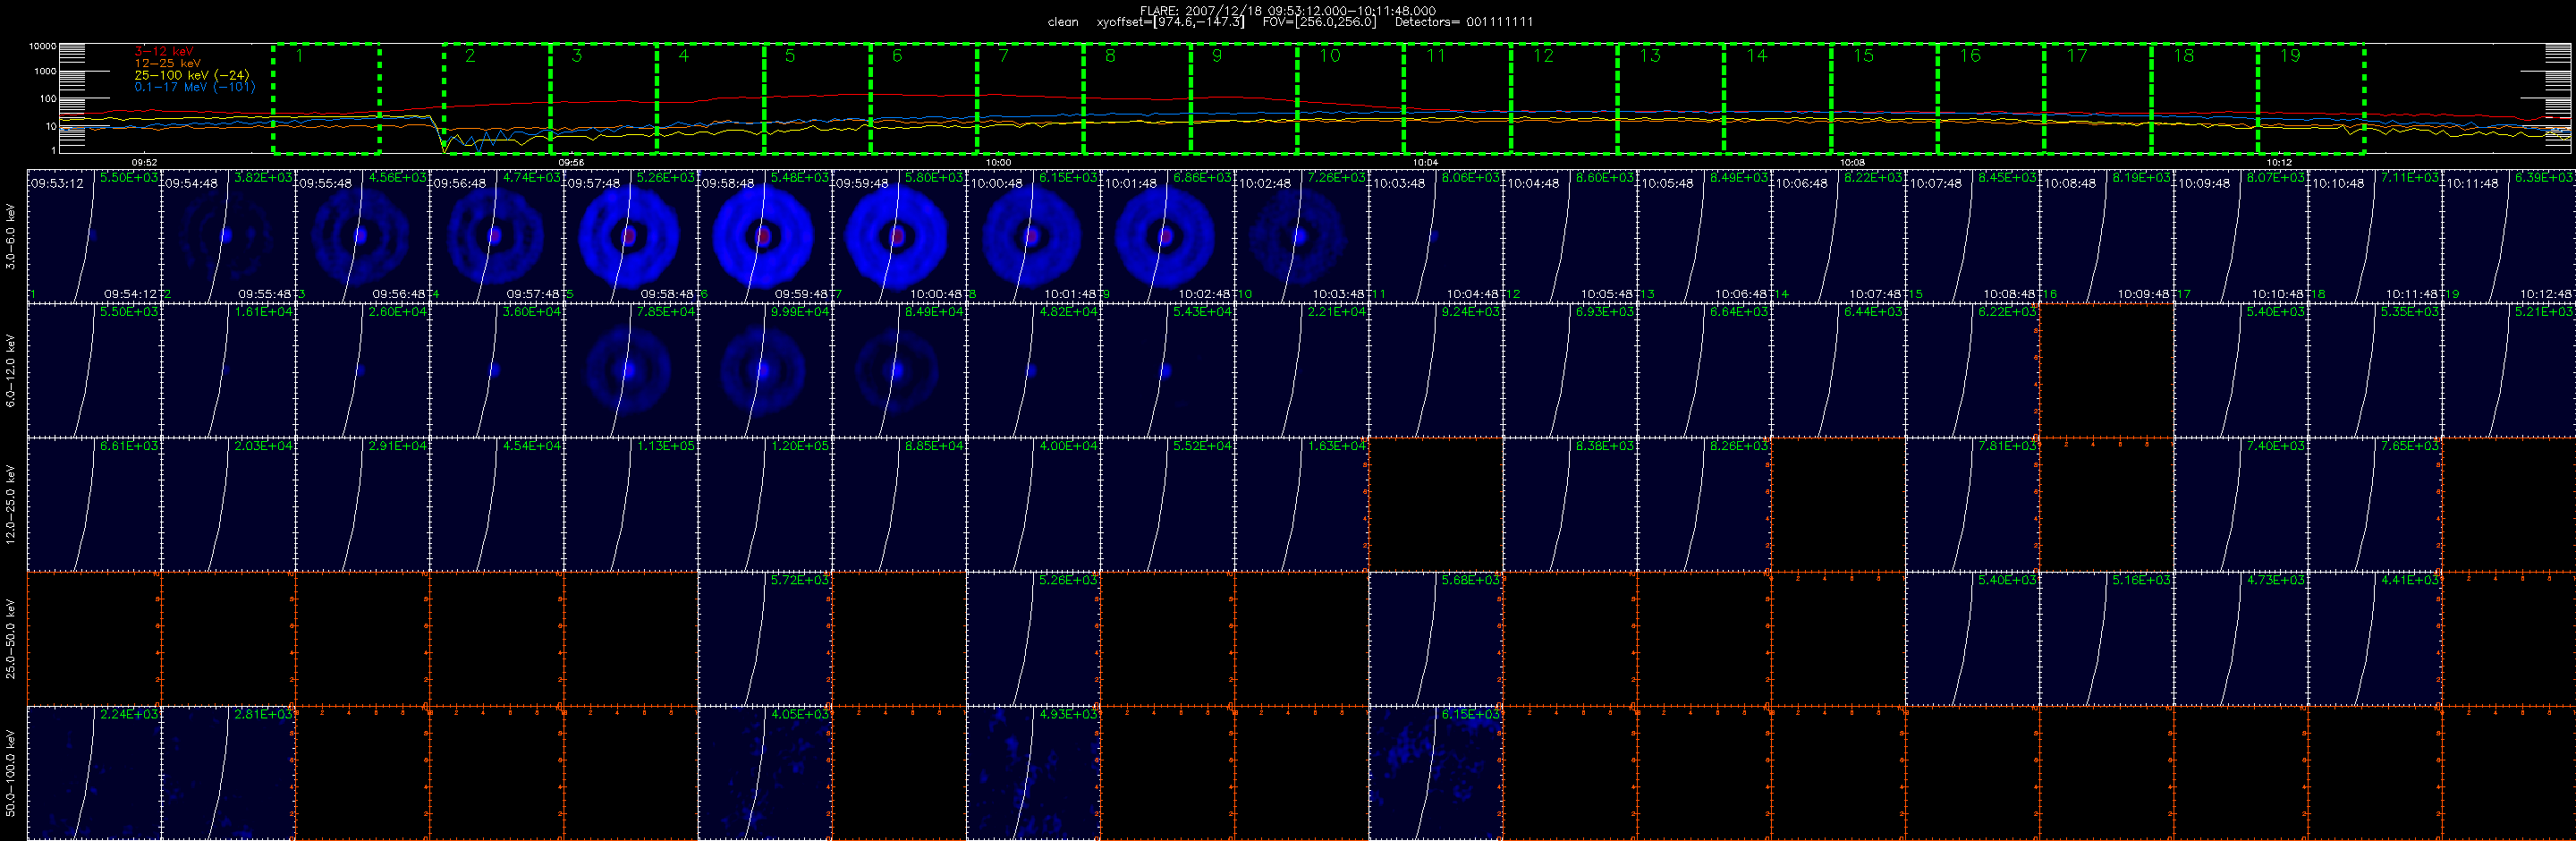This screenshot has height=841, width=2576.
Task: Open the 3.0-6.0 keV image at 10:07:48
Action: click(1972, 236)
